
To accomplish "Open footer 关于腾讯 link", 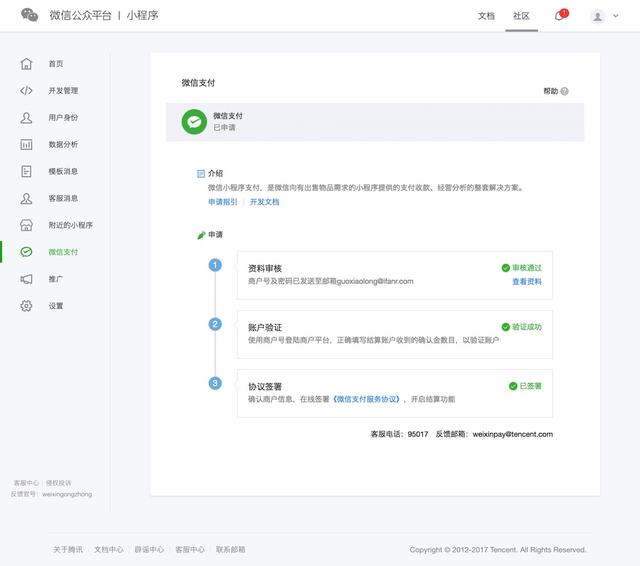I will pyautogui.click(x=68, y=550).
